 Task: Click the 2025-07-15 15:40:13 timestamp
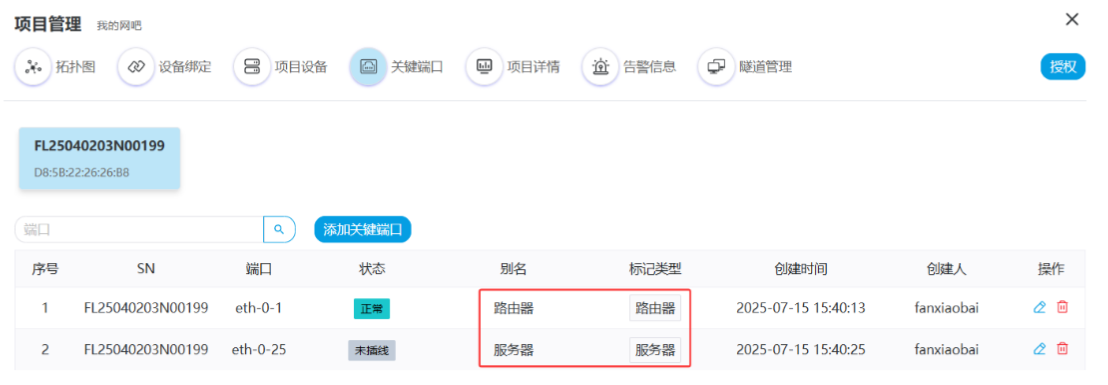pos(801,308)
